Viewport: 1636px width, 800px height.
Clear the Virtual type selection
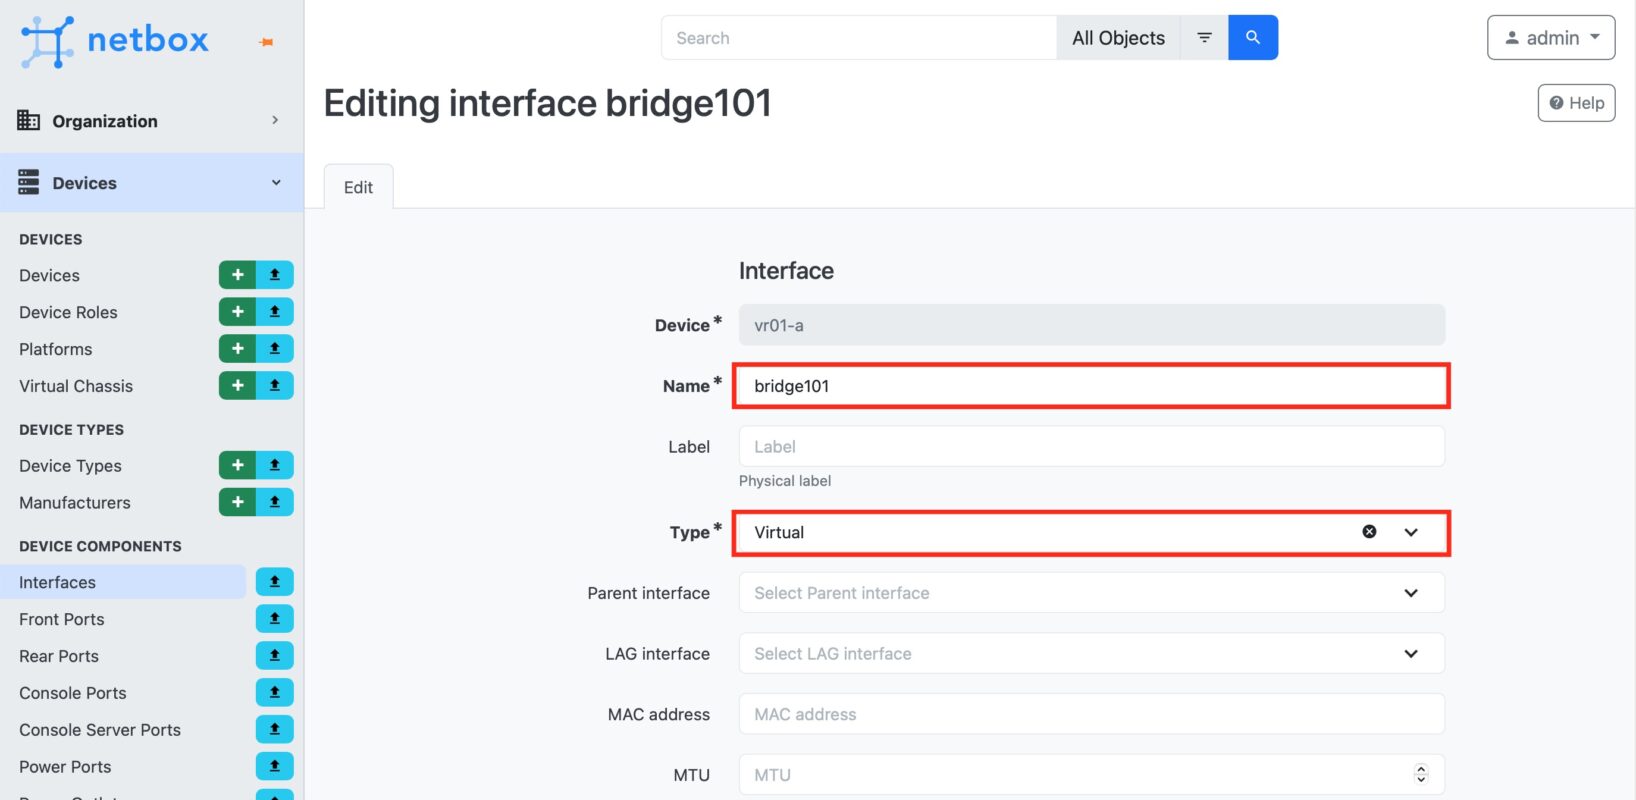tap(1370, 532)
